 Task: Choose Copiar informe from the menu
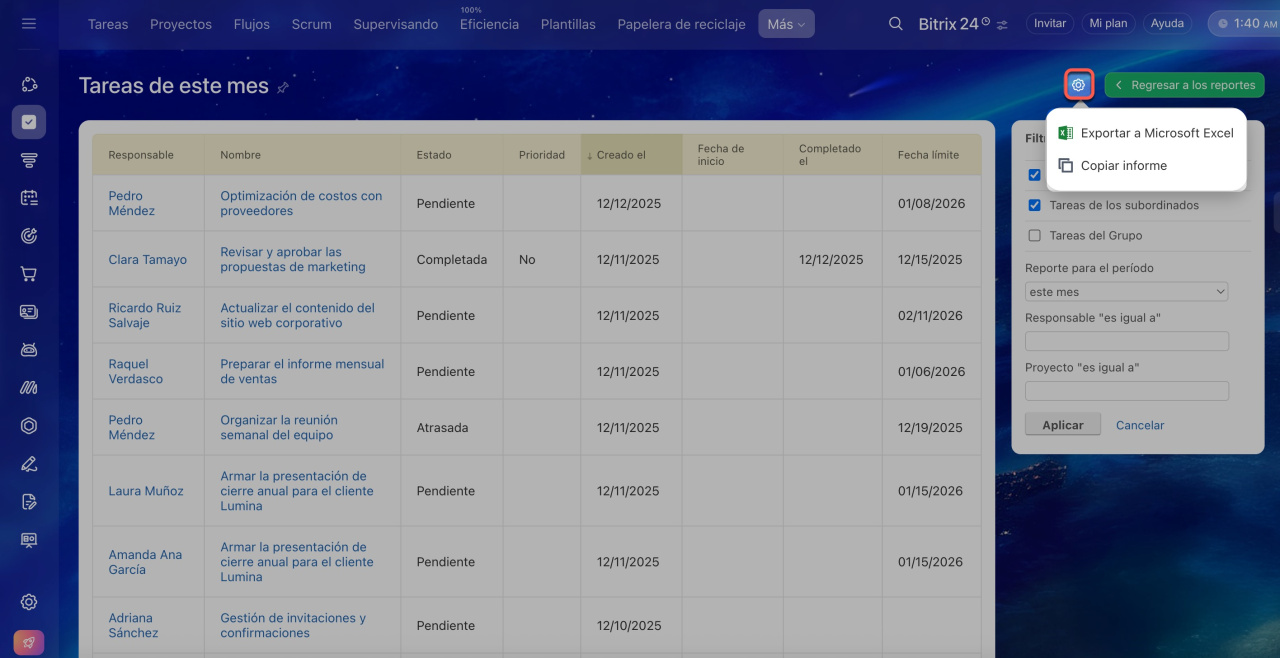1123,166
